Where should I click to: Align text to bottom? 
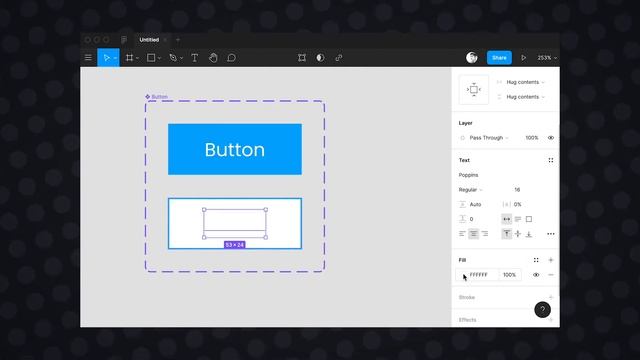click(x=529, y=234)
